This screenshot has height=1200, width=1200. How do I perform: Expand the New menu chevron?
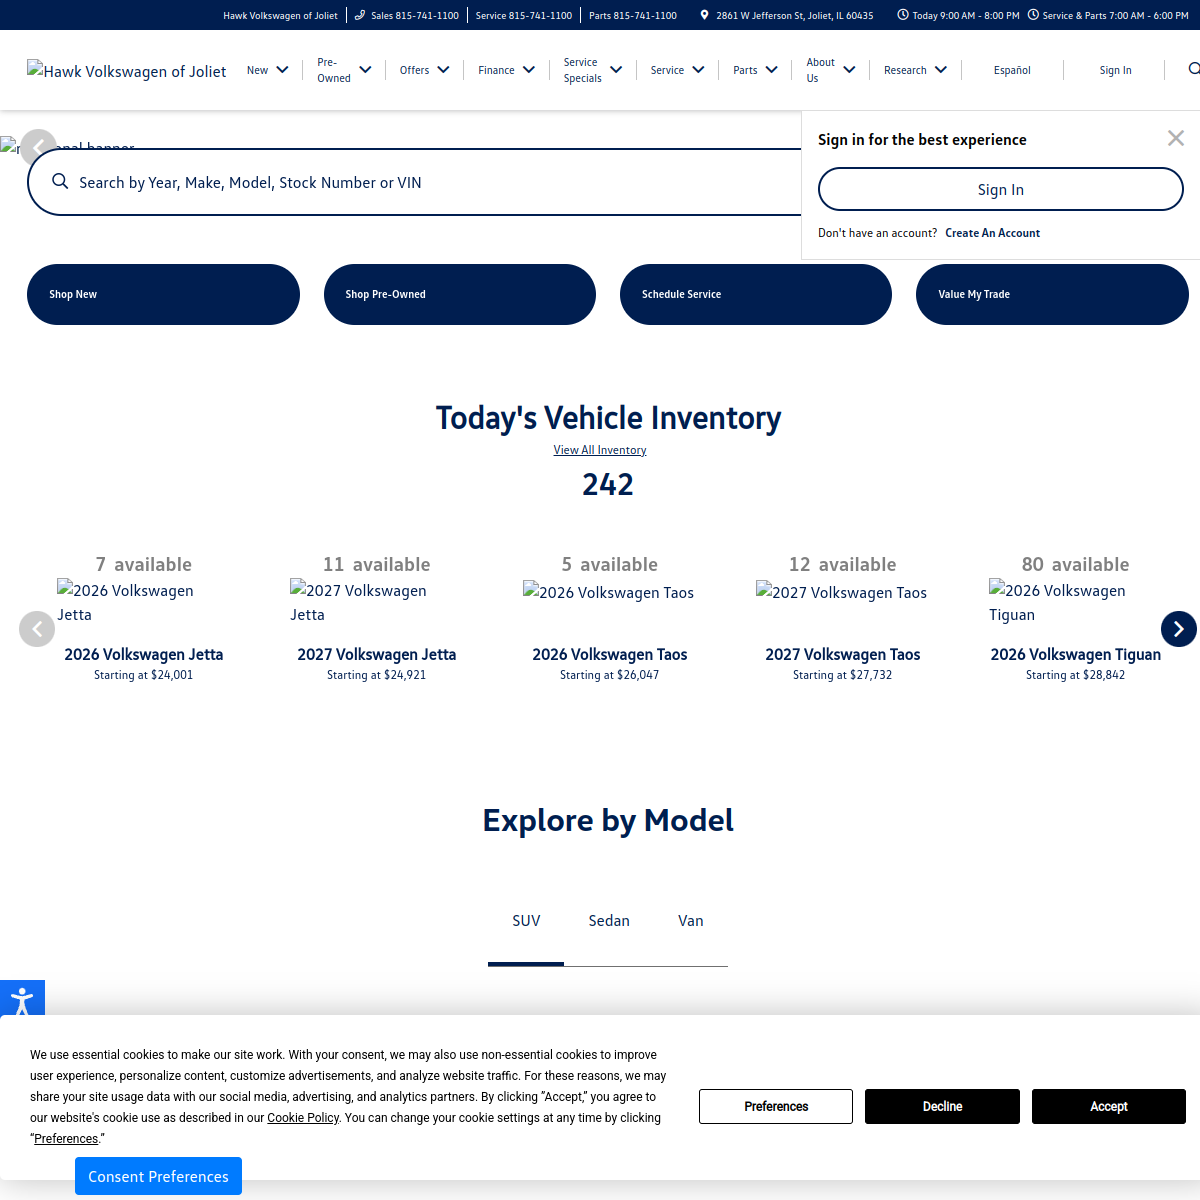pos(282,70)
